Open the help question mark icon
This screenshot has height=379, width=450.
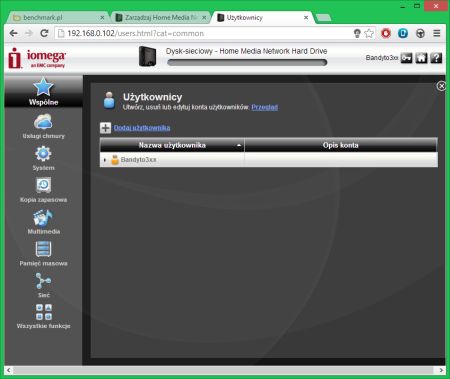436,58
